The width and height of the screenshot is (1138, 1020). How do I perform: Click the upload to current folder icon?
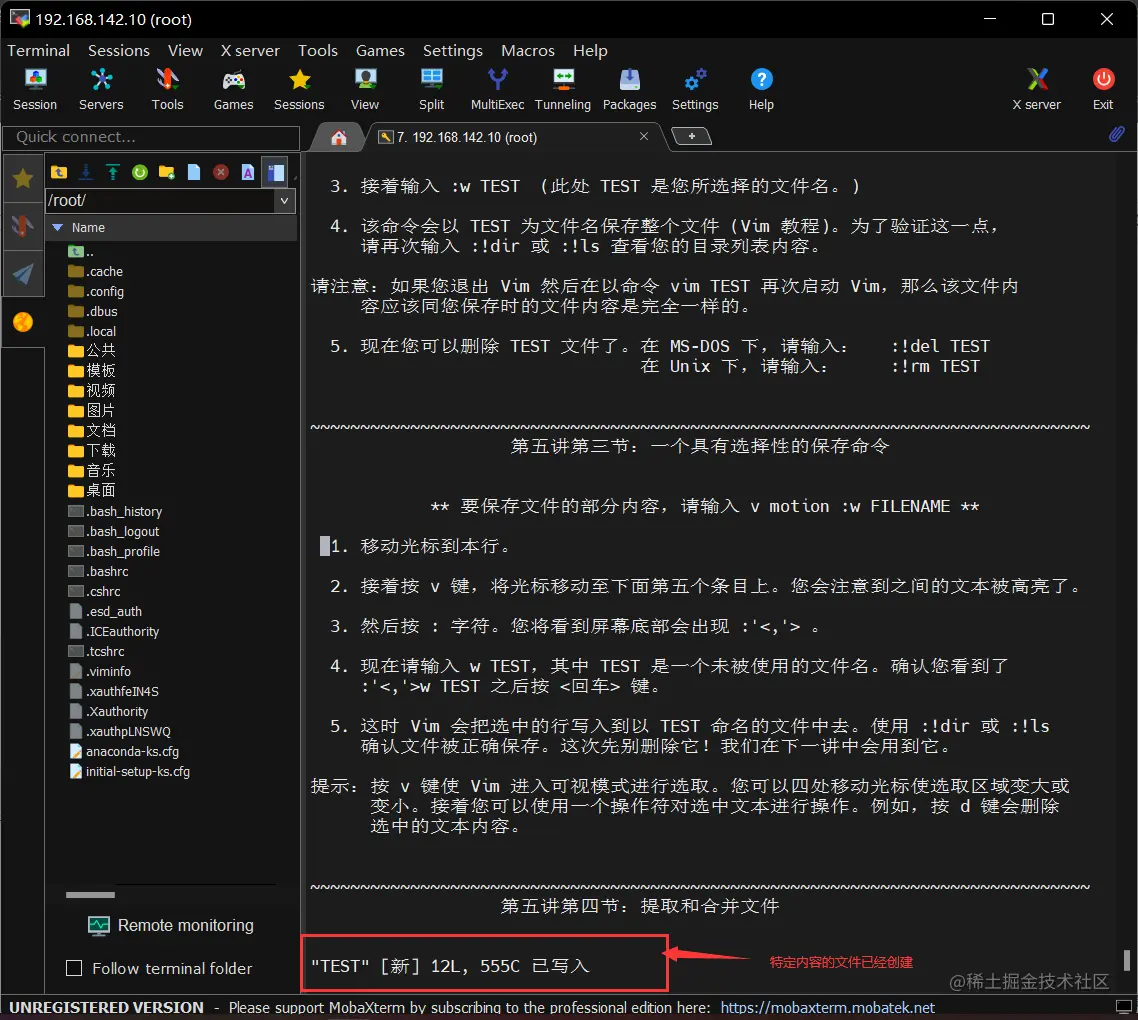pyautogui.click(x=112, y=172)
